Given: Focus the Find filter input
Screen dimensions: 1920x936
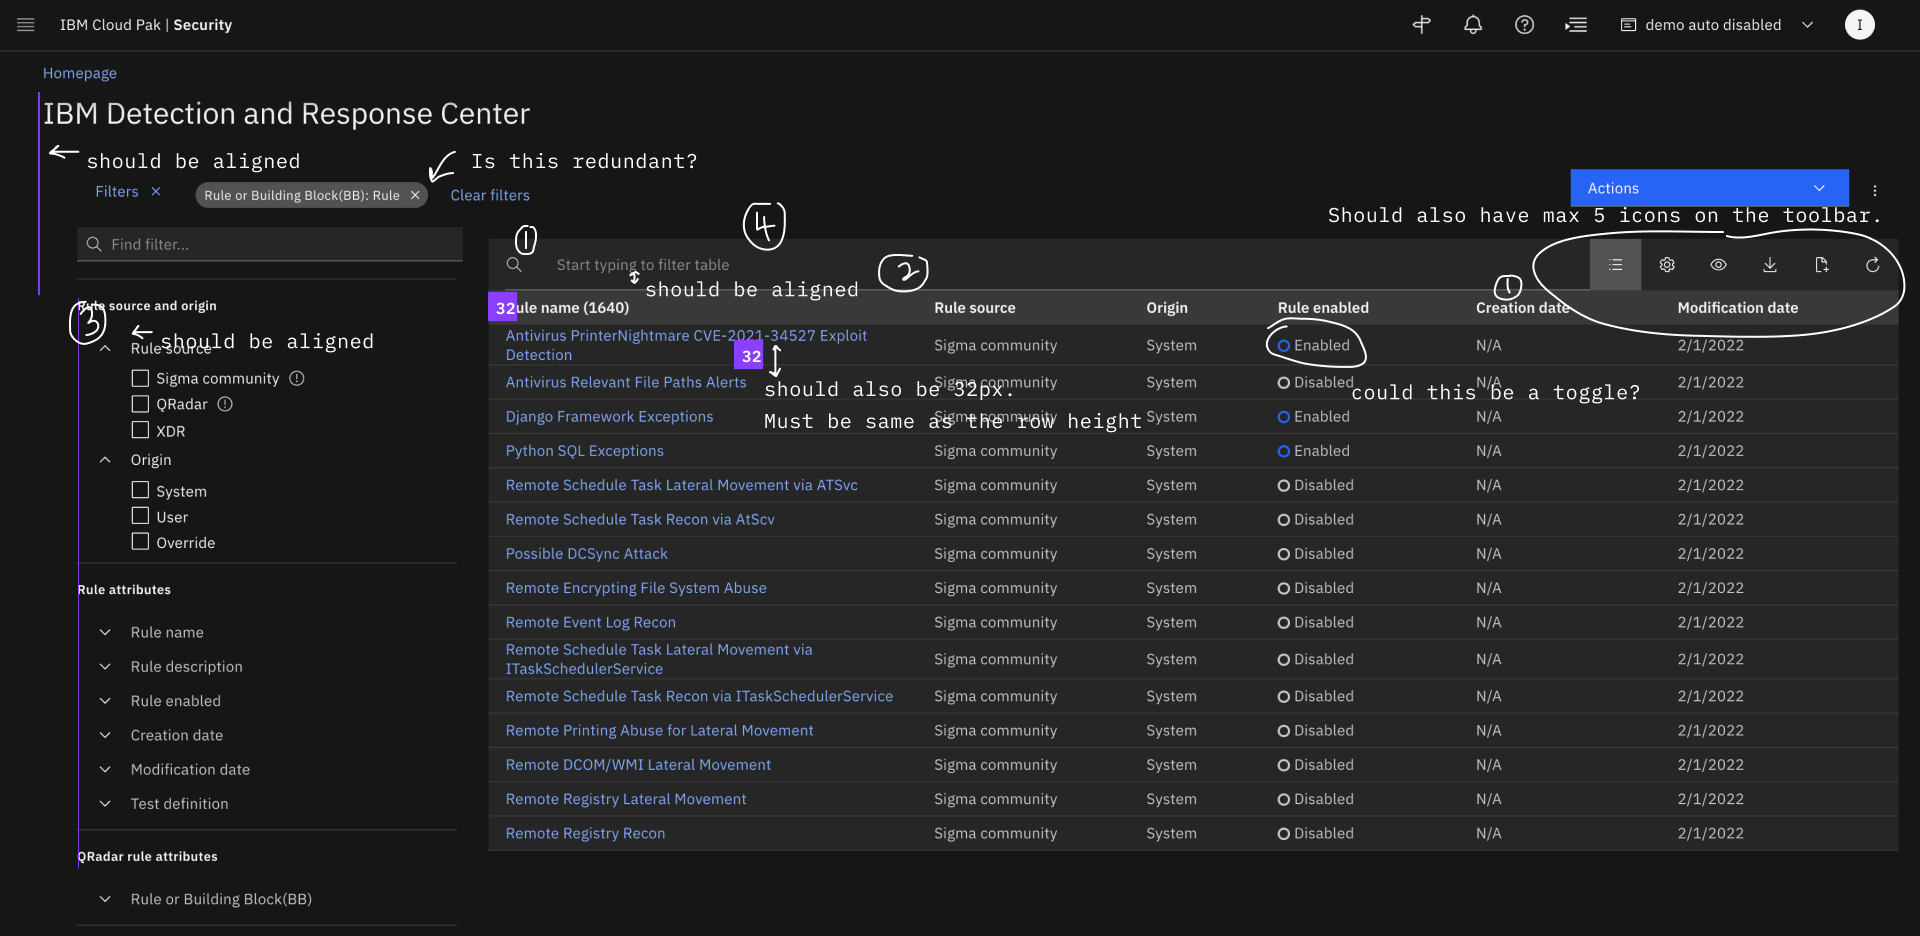Looking at the screenshot, I should click(x=270, y=244).
